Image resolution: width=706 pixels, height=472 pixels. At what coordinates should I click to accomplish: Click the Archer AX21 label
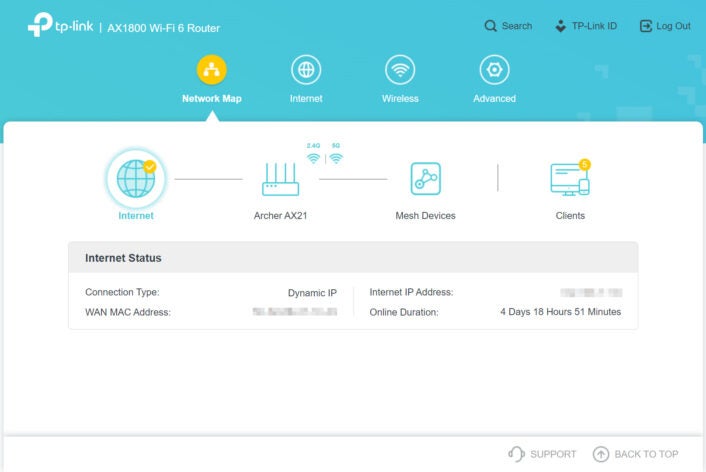[281, 216]
